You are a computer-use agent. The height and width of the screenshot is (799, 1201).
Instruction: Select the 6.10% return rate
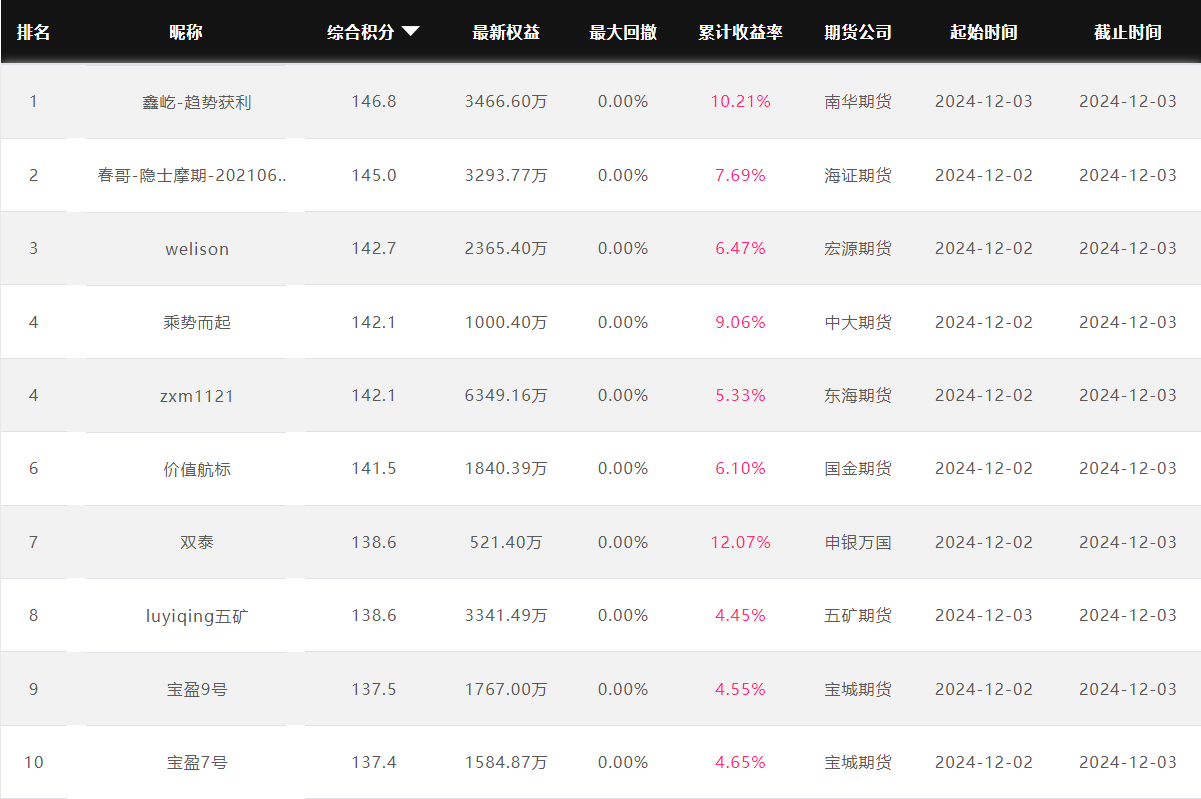click(741, 468)
